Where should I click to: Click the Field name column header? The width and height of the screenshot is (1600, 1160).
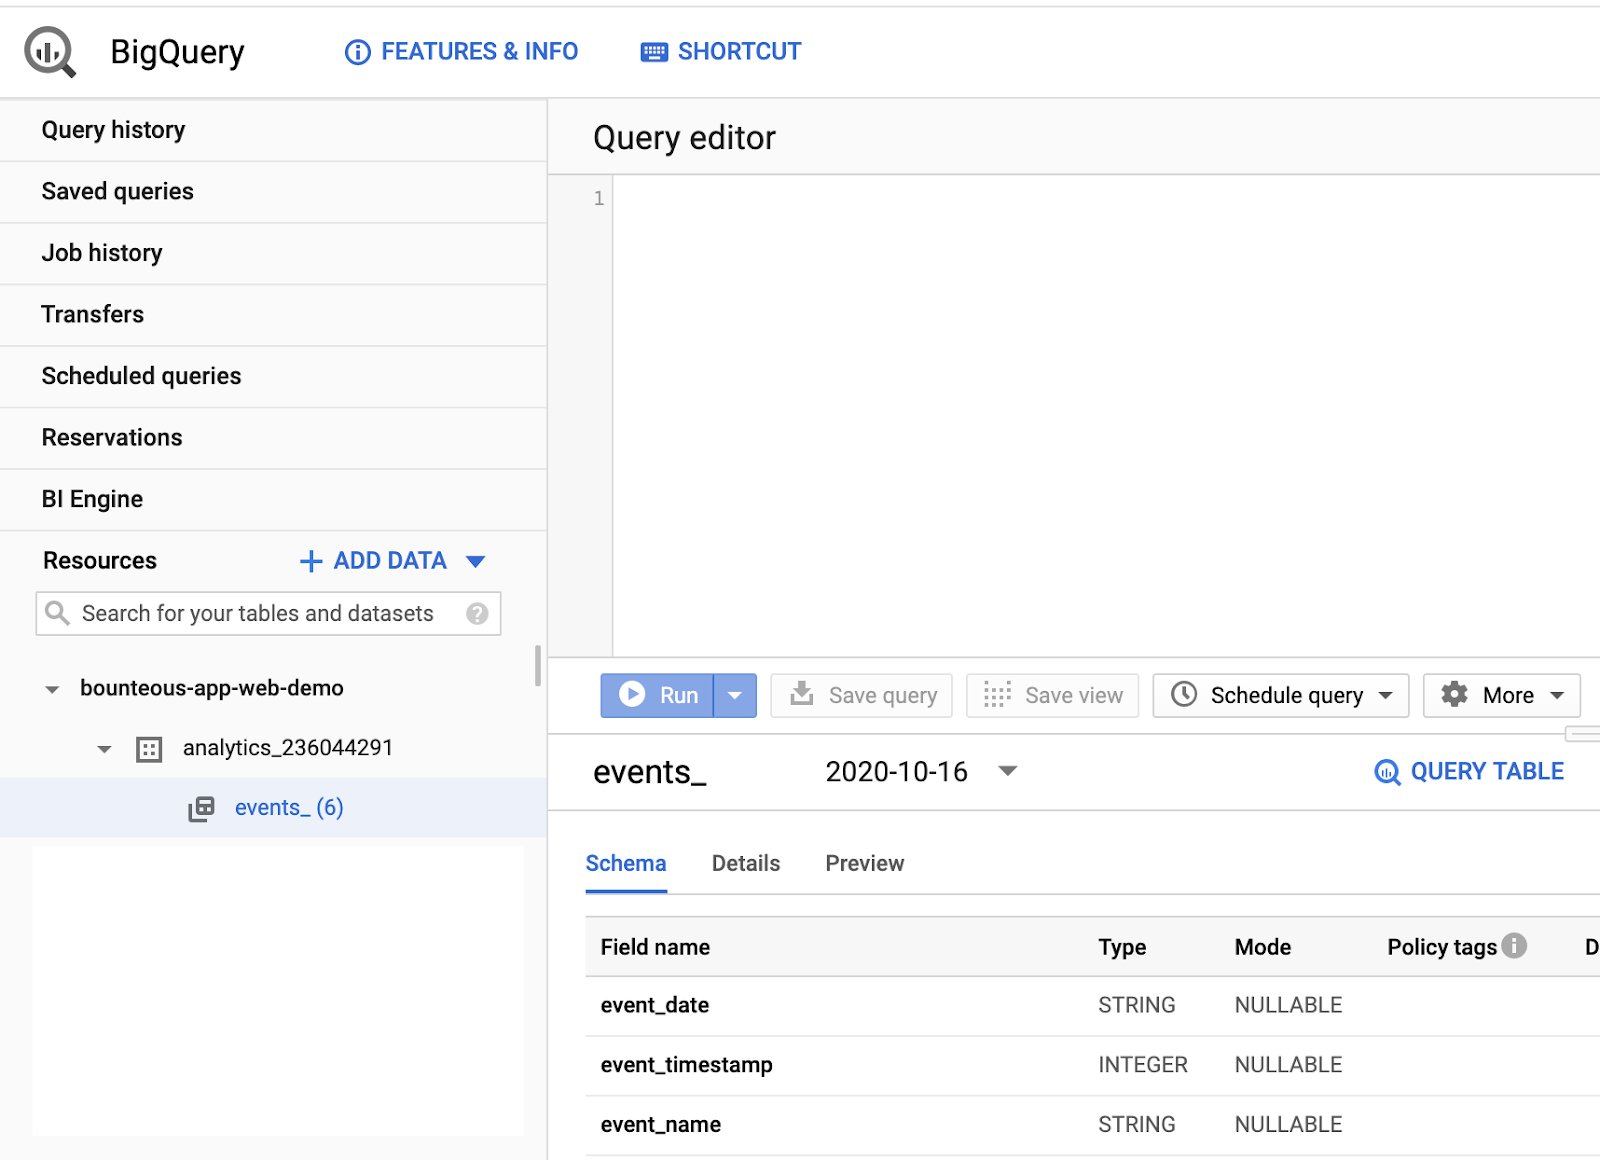click(655, 947)
